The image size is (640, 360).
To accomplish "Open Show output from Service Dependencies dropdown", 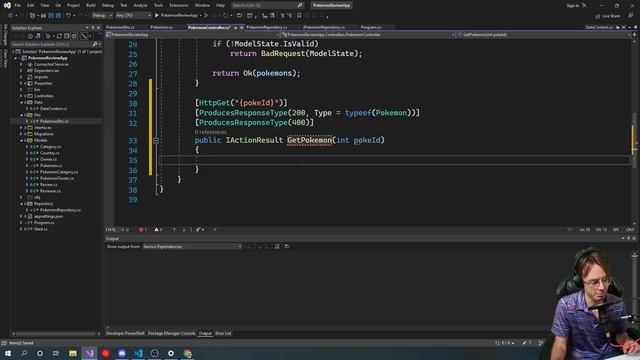I will pos(192,247).
